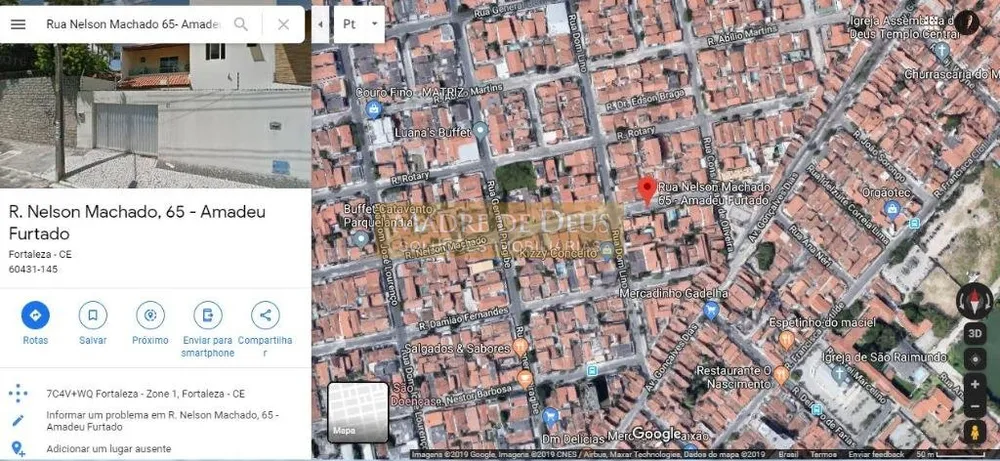This screenshot has height=461, width=1000.
Task: Clear search with the X icon
Action: pos(284,24)
